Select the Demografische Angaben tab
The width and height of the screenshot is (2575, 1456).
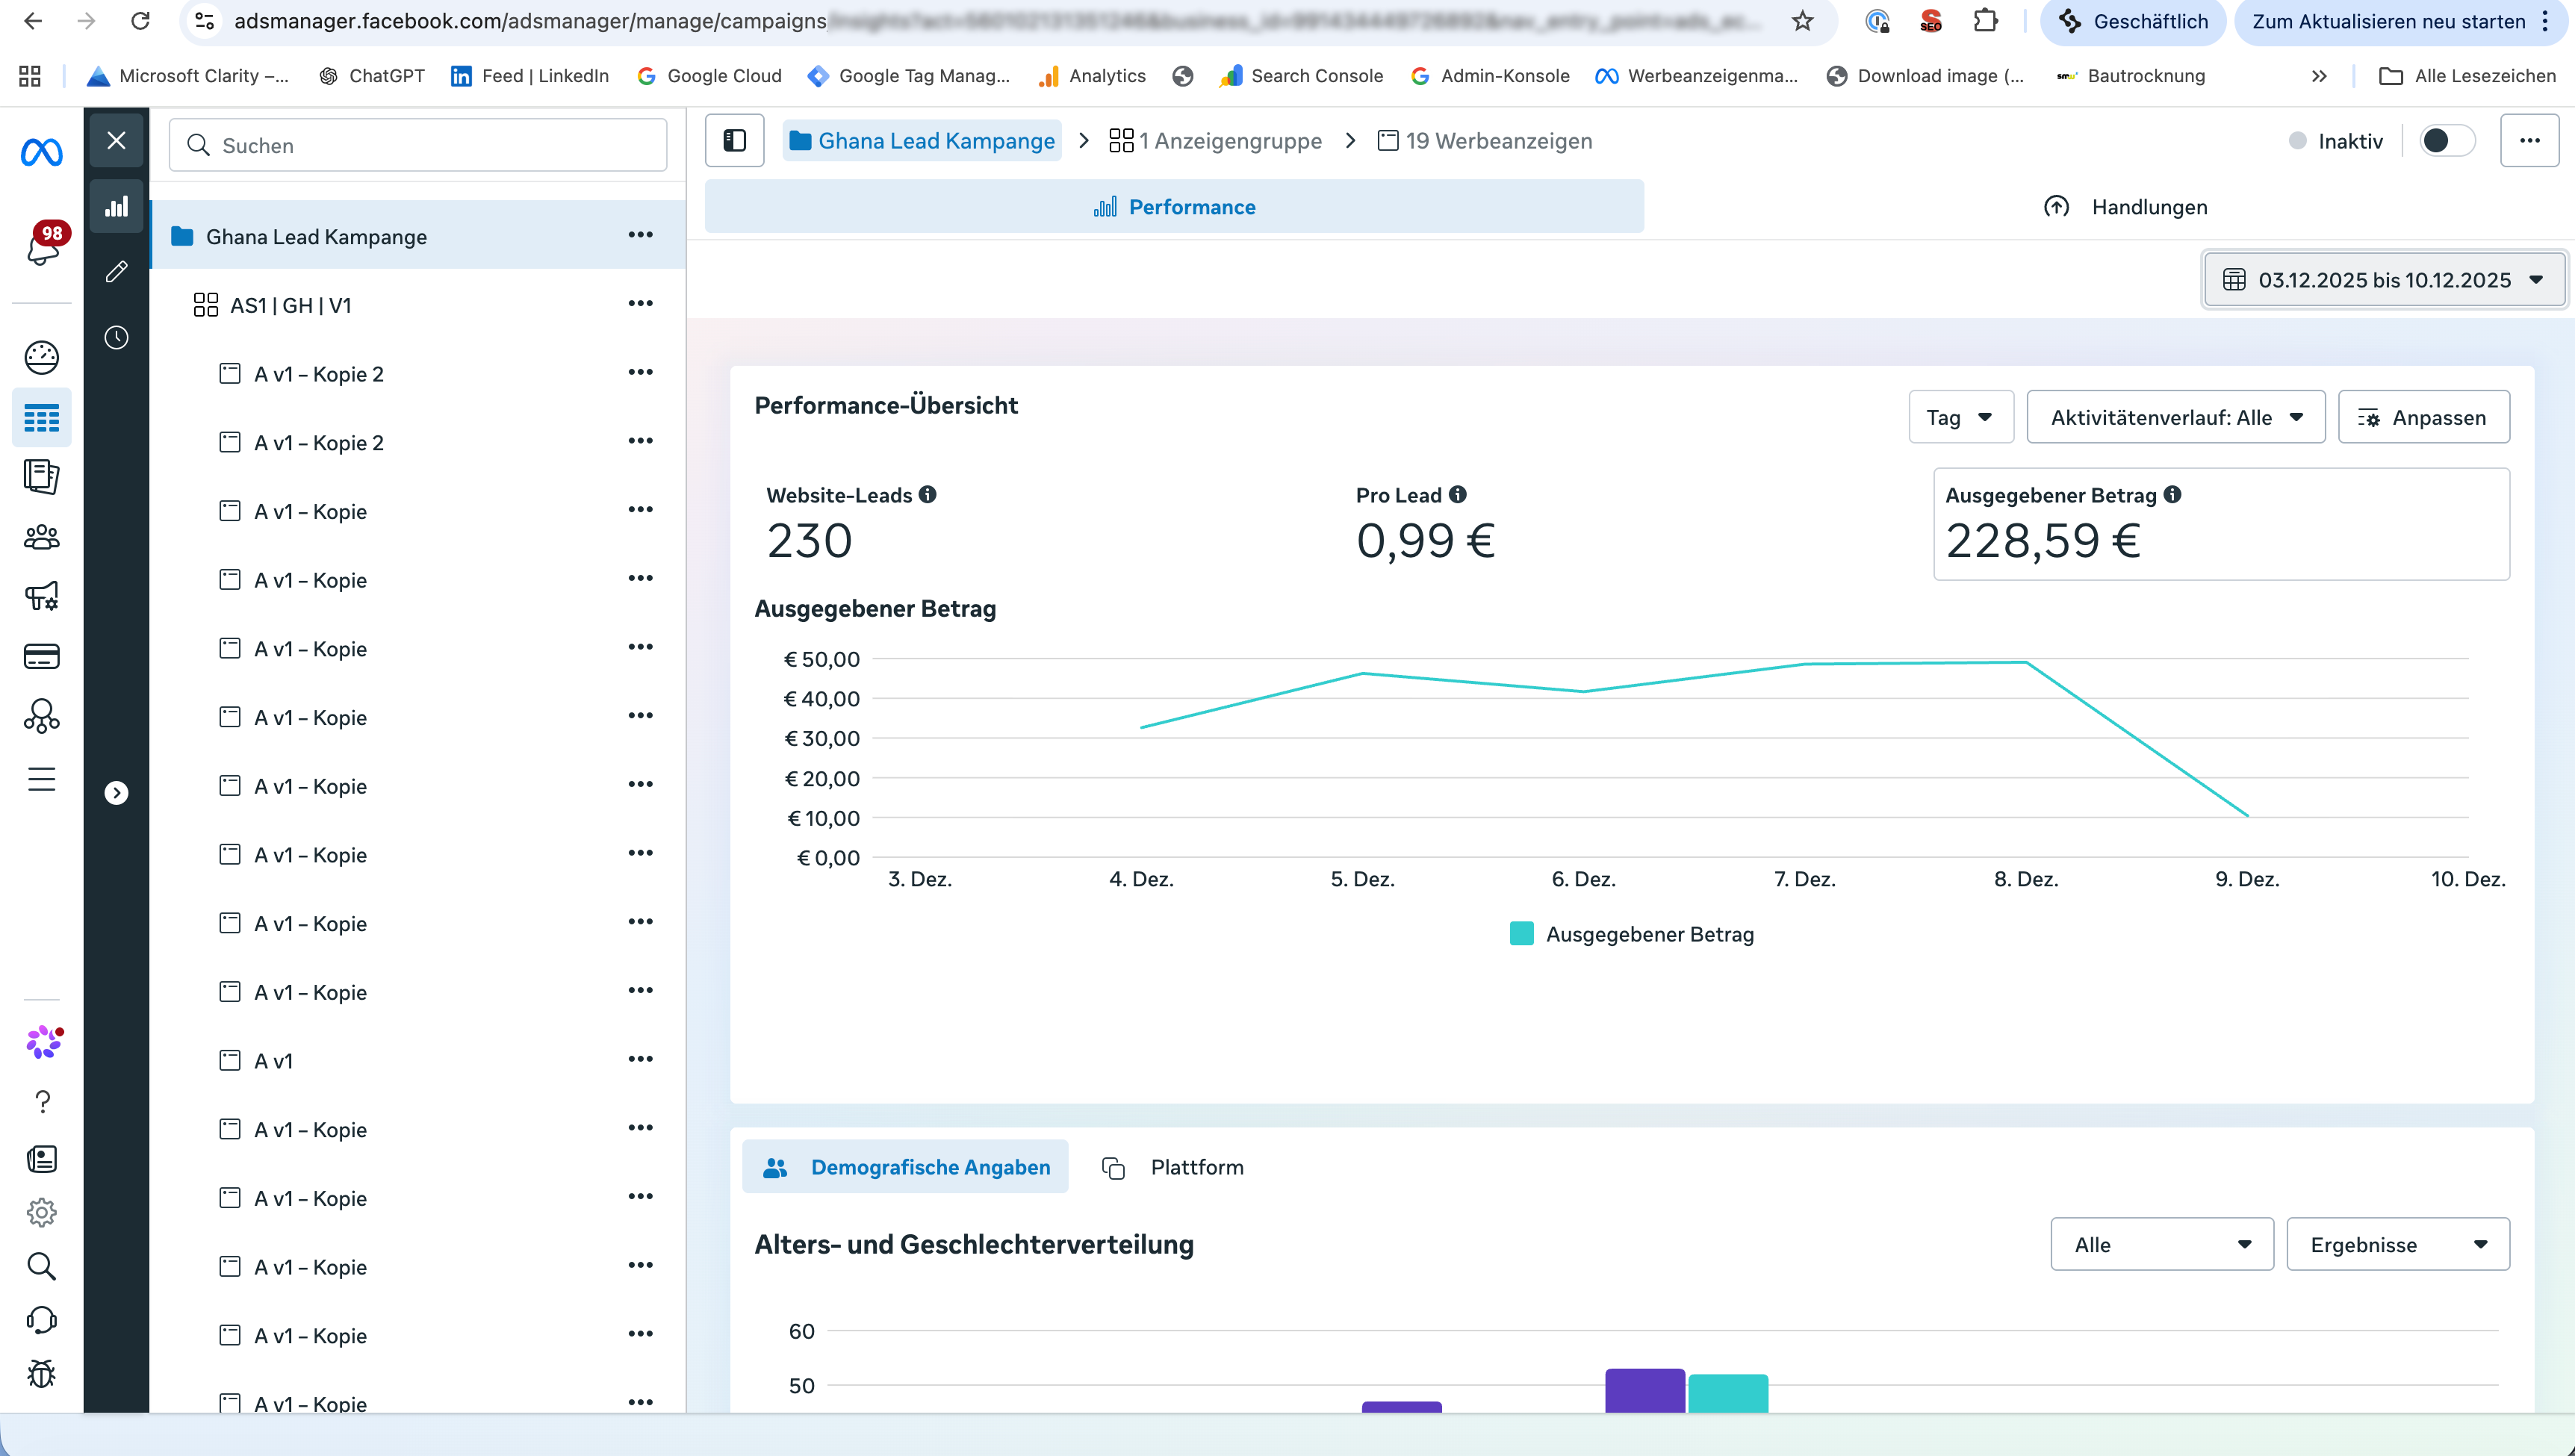tap(905, 1168)
